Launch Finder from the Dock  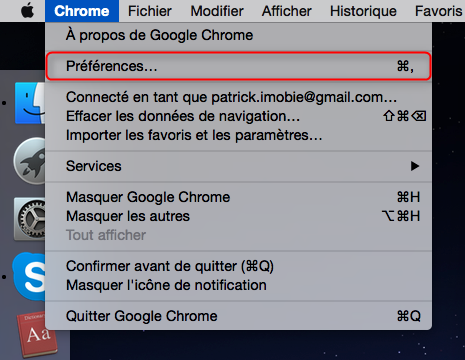click(x=30, y=103)
